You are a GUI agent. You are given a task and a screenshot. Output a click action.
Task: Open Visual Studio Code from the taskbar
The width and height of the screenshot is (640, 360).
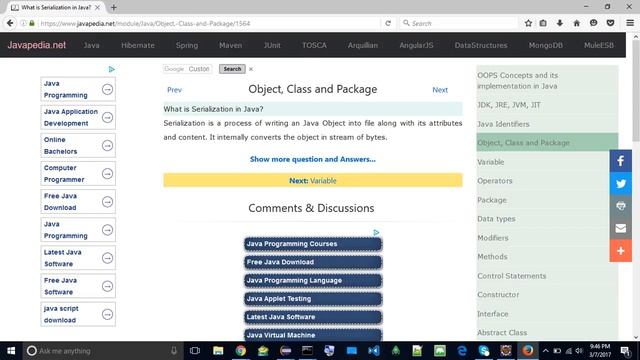point(373,351)
